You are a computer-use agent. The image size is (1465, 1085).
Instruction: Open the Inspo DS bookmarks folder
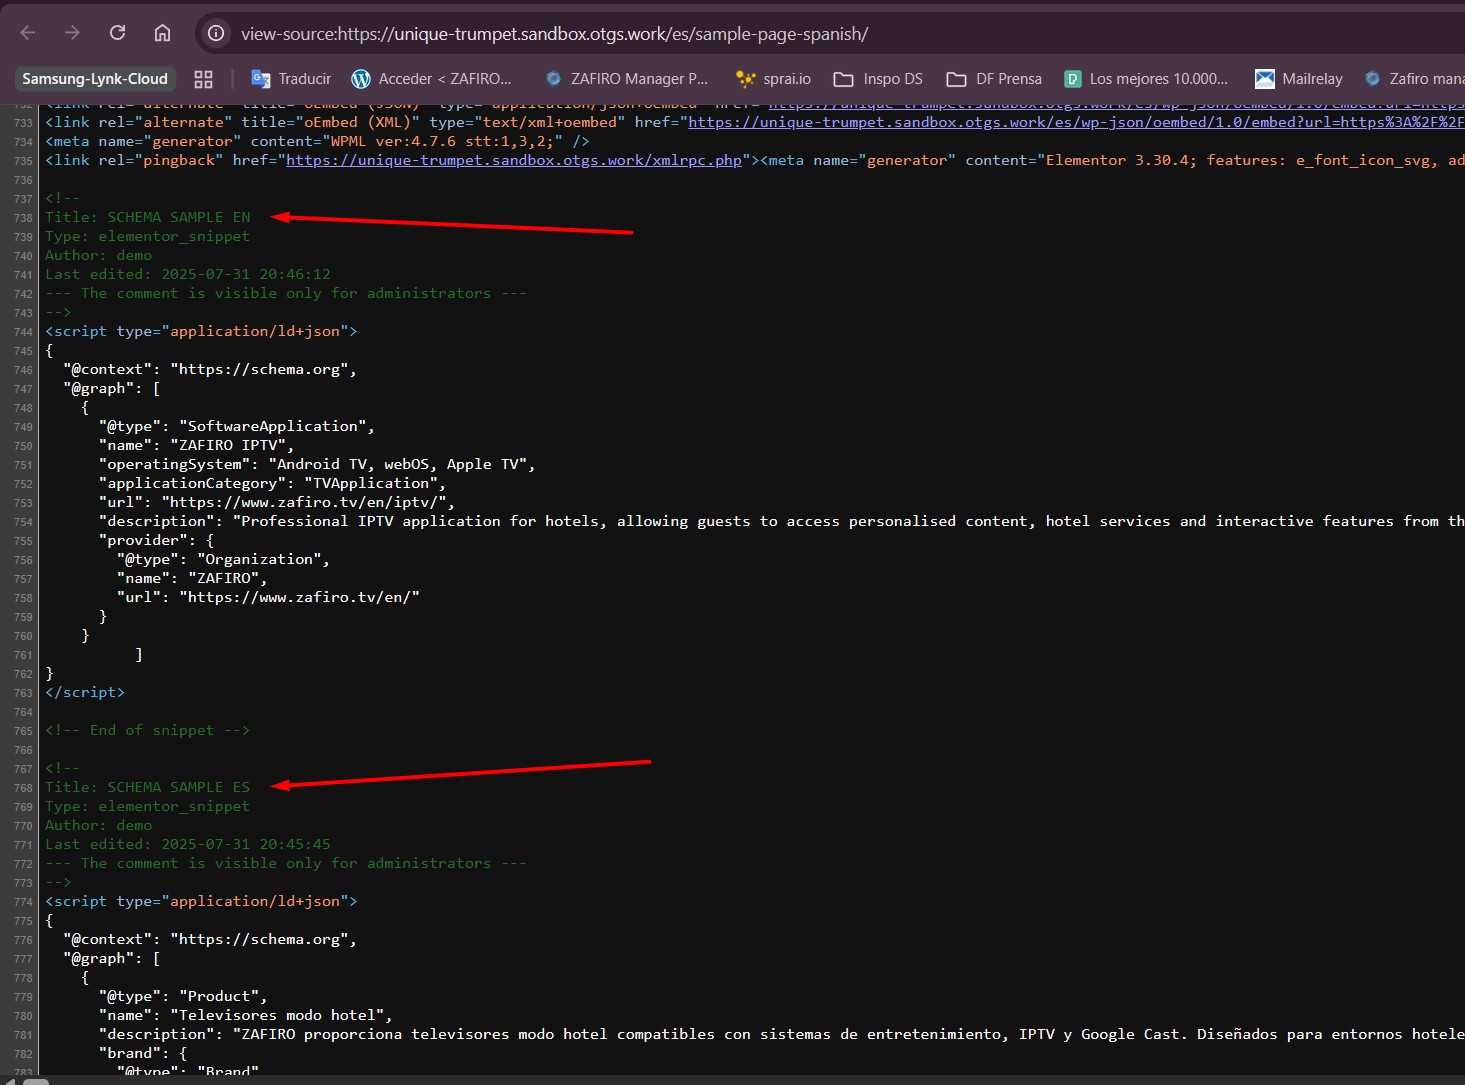(x=878, y=79)
